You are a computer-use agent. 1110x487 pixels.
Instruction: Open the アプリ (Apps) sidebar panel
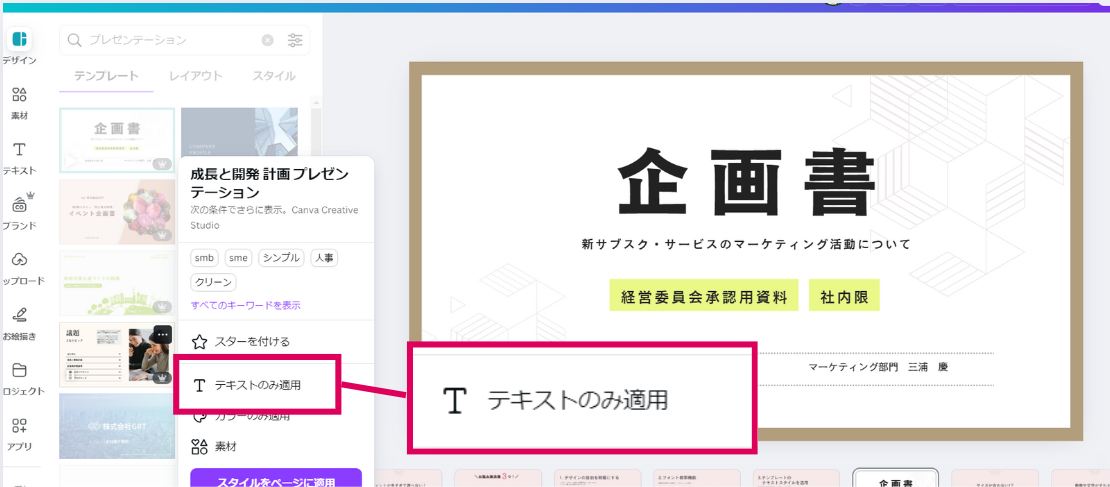19,432
